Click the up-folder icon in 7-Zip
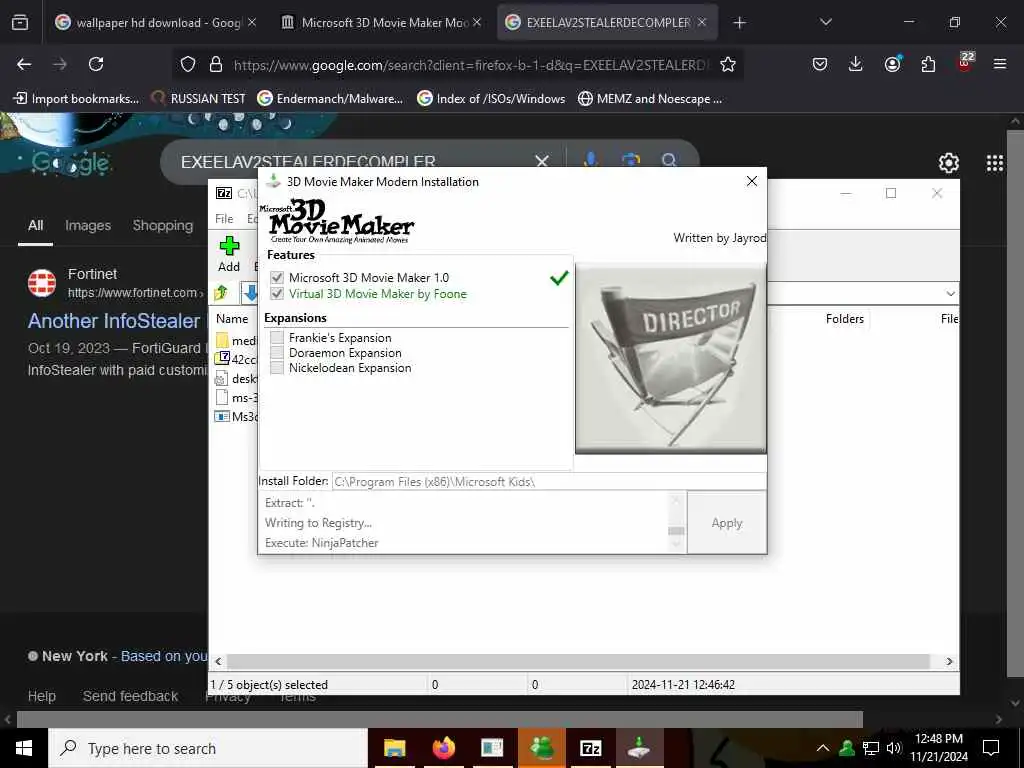Image resolution: width=1024 pixels, height=768 pixels. (221, 293)
